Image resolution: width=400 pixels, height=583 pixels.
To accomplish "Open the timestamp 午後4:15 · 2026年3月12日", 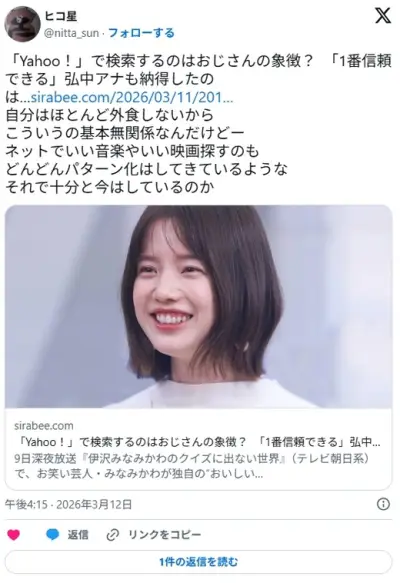I will click(x=69, y=505).
